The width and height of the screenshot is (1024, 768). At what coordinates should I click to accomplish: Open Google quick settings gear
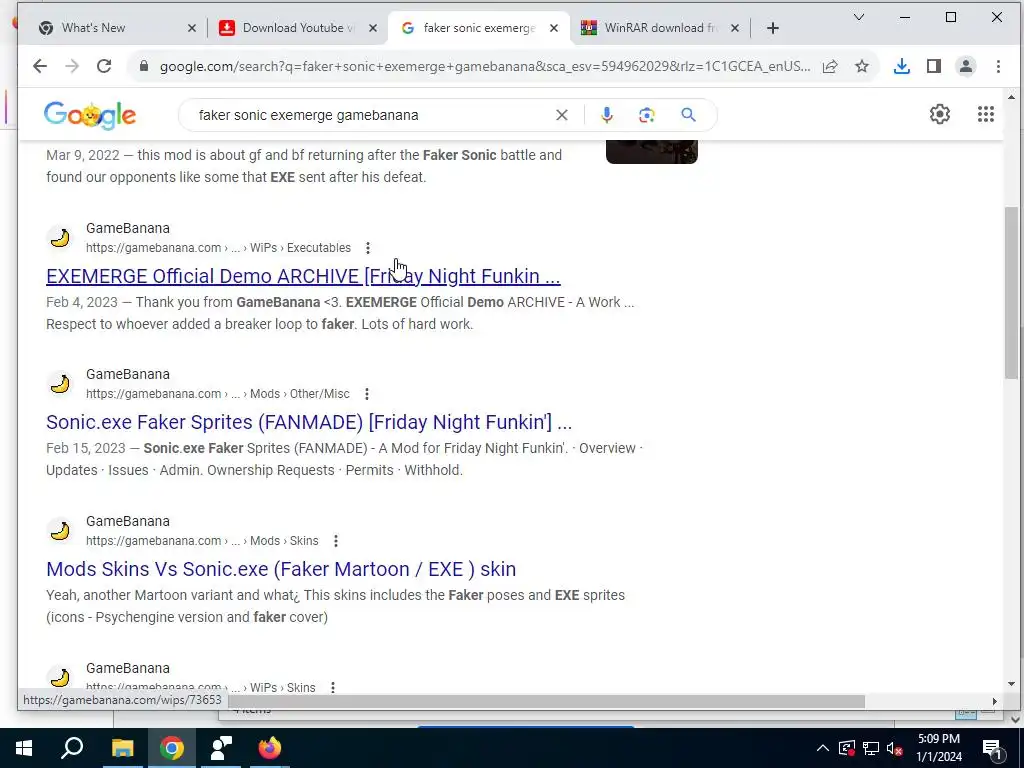[940, 114]
